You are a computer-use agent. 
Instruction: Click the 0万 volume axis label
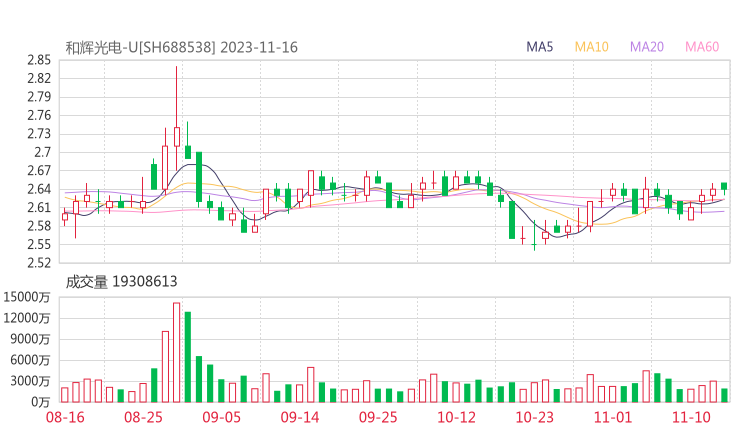click(x=41, y=402)
